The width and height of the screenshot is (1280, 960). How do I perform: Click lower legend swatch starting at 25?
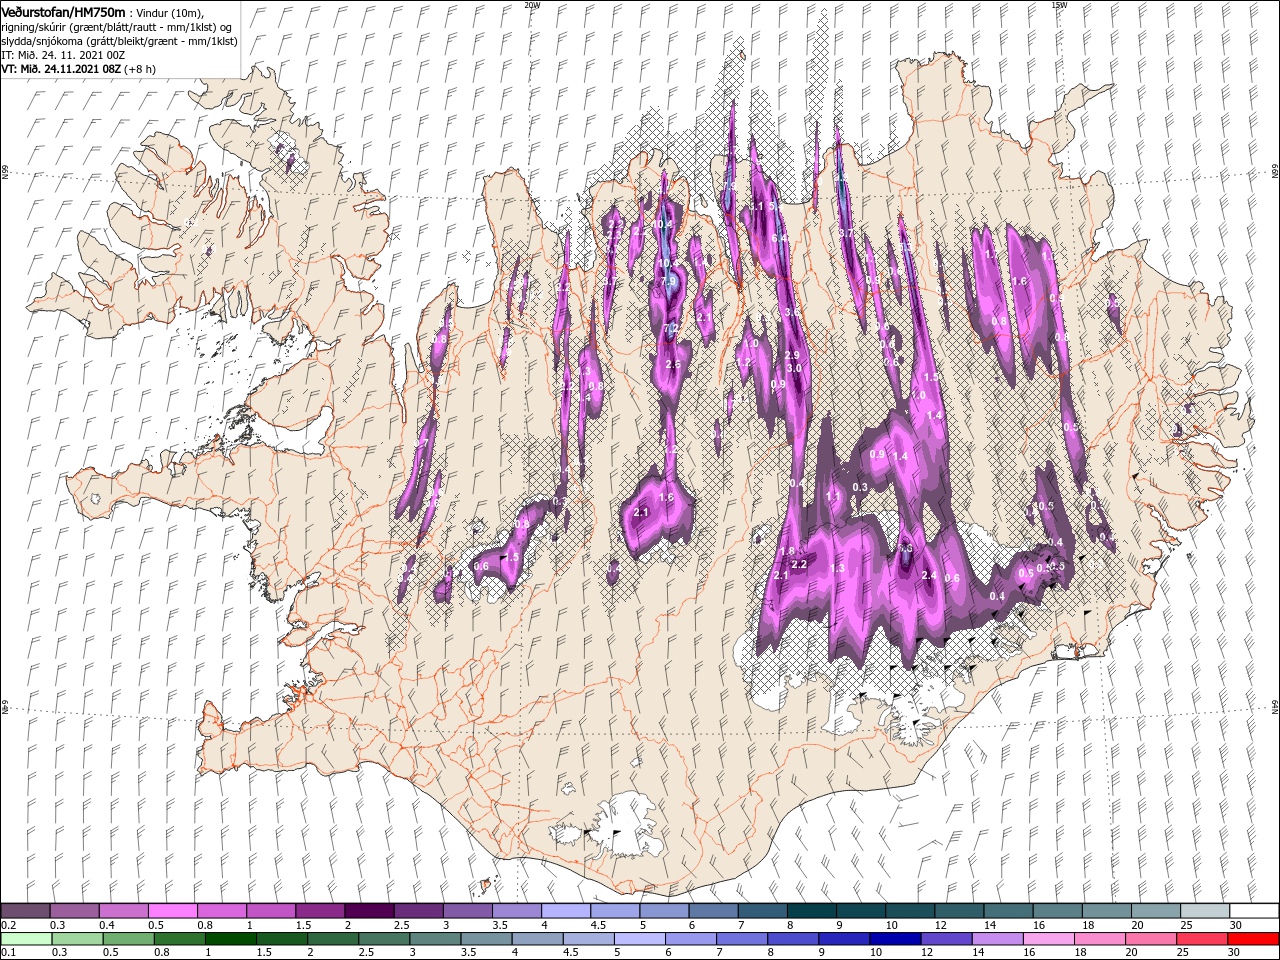(1200, 939)
